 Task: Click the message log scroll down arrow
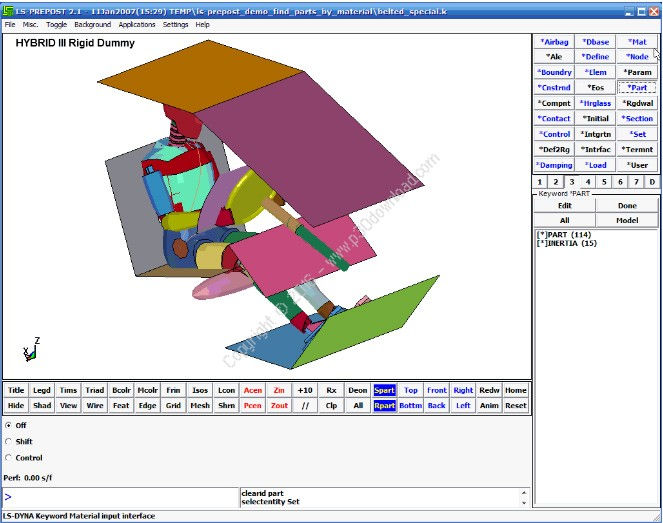(x=524, y=503)
